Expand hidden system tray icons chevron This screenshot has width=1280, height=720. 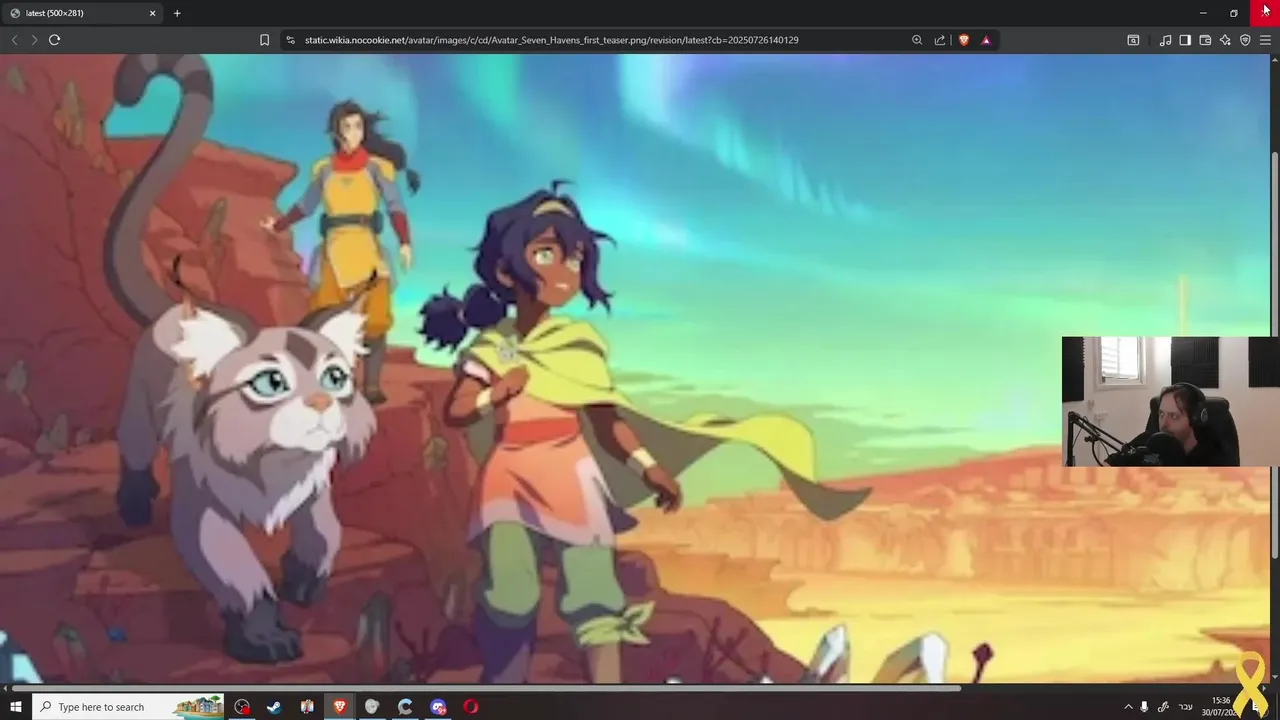point(1129,707)
